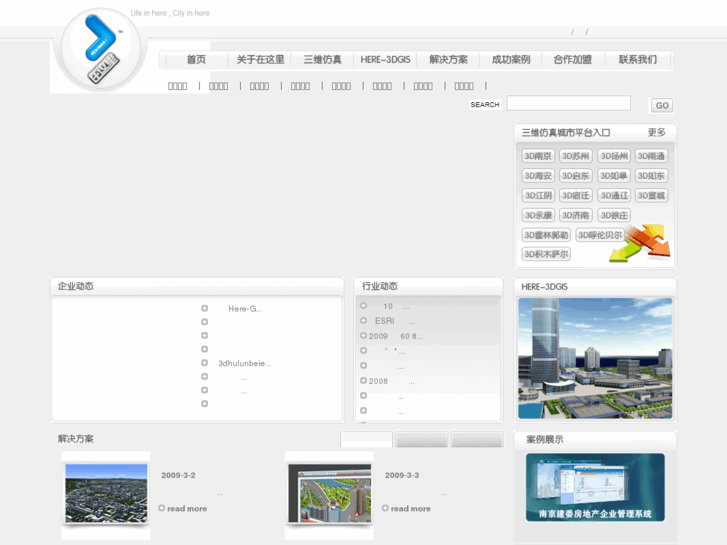The image size is (727, 545).
Task: Open the 联系我们 contact menu item
Action: (x=638, y=60)
